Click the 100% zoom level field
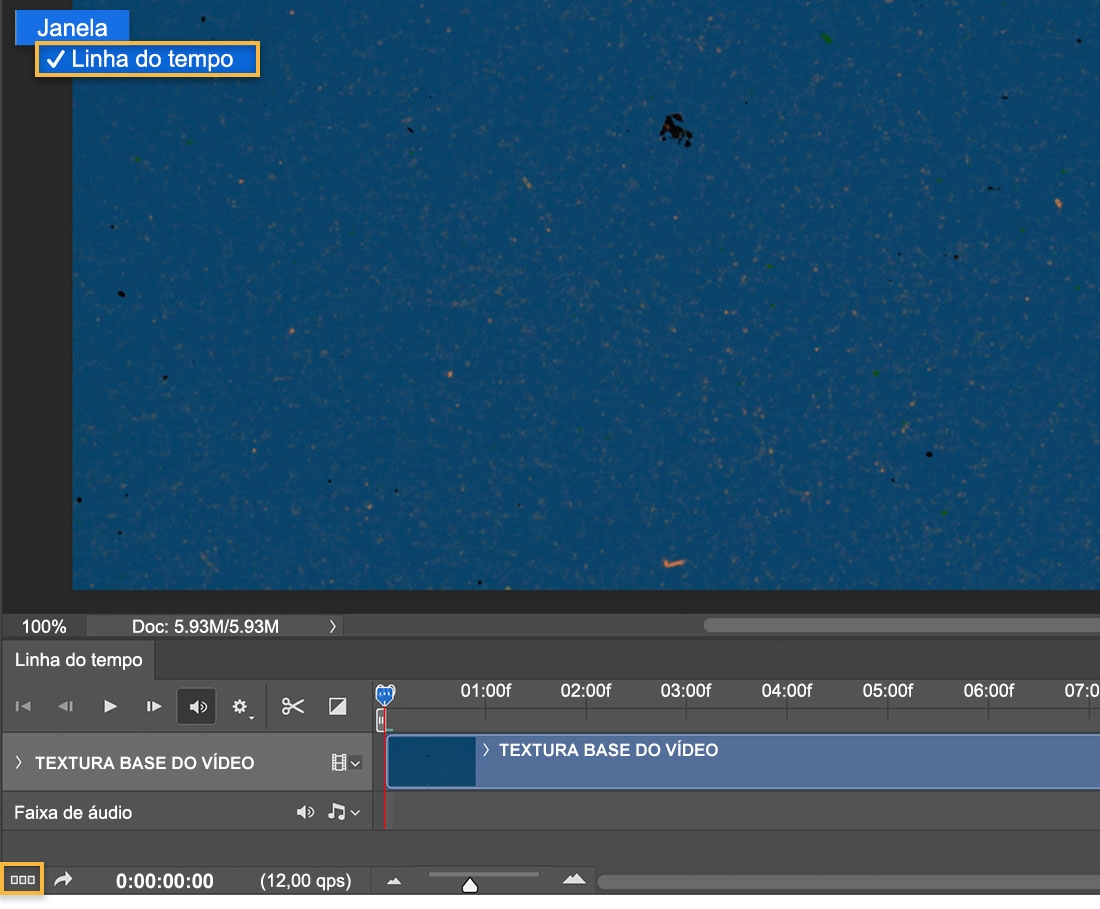 pos(44,626)
